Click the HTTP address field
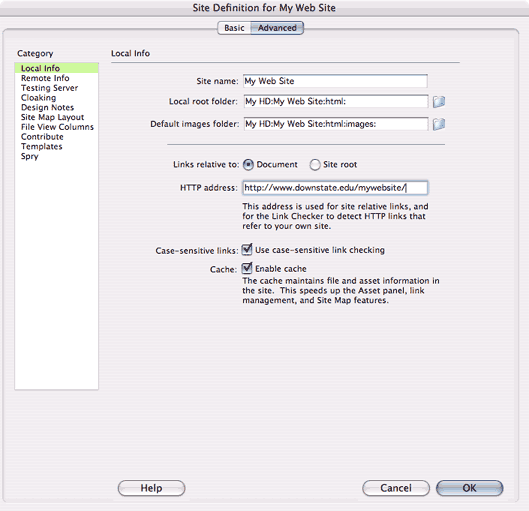The height and width of the screenshot is (511, 529). [x=335, y=188]
